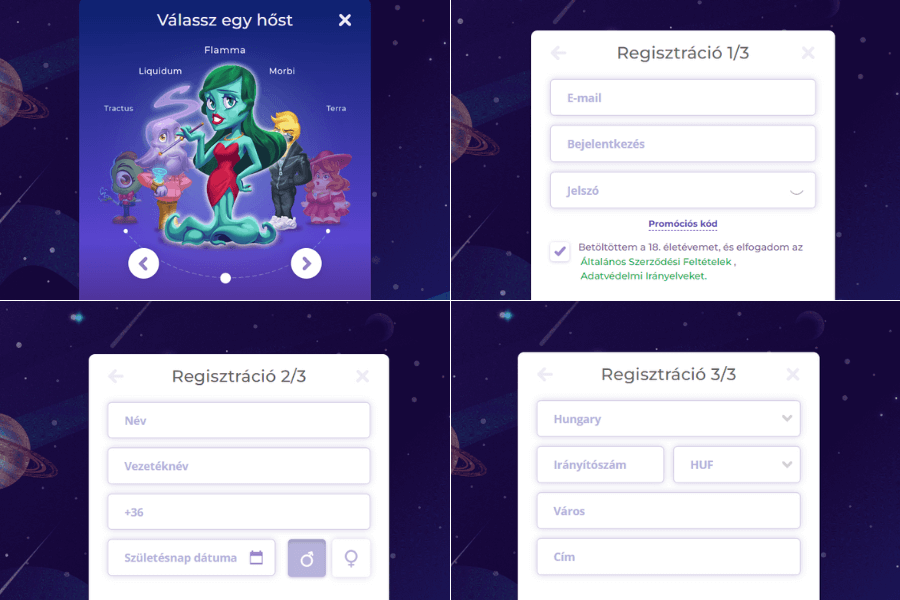This screenshot has width=900, height=600.
Task: Toggle the 18 years age confirmation checkbox
Action: click(560, 251)
